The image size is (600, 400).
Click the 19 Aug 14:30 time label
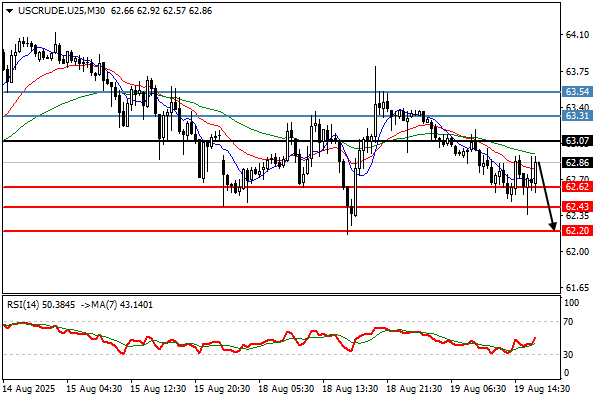tap(542, 389)
